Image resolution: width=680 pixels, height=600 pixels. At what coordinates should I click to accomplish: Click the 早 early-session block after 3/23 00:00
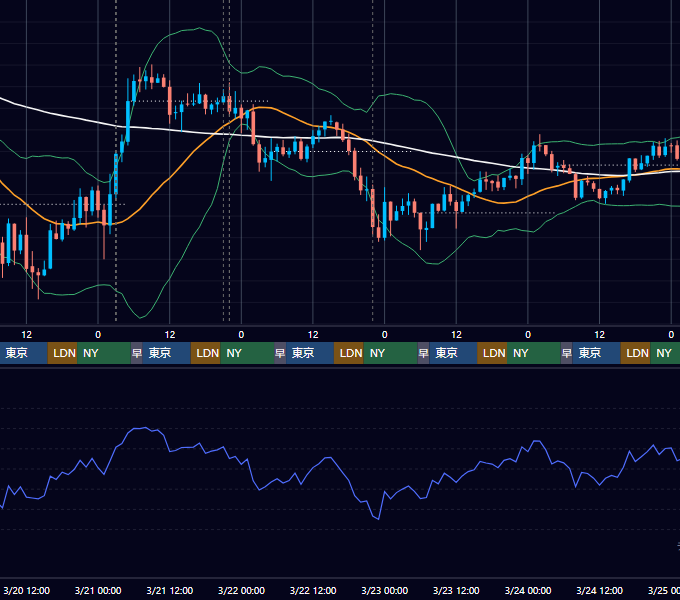(423, 353)
